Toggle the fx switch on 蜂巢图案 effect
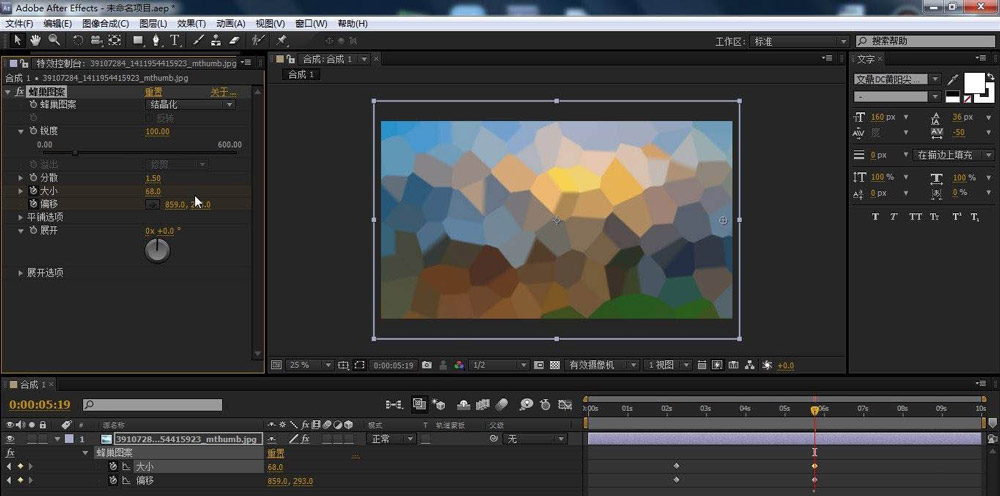Screen dimensions: 1000x496 (x=20, y=92)
